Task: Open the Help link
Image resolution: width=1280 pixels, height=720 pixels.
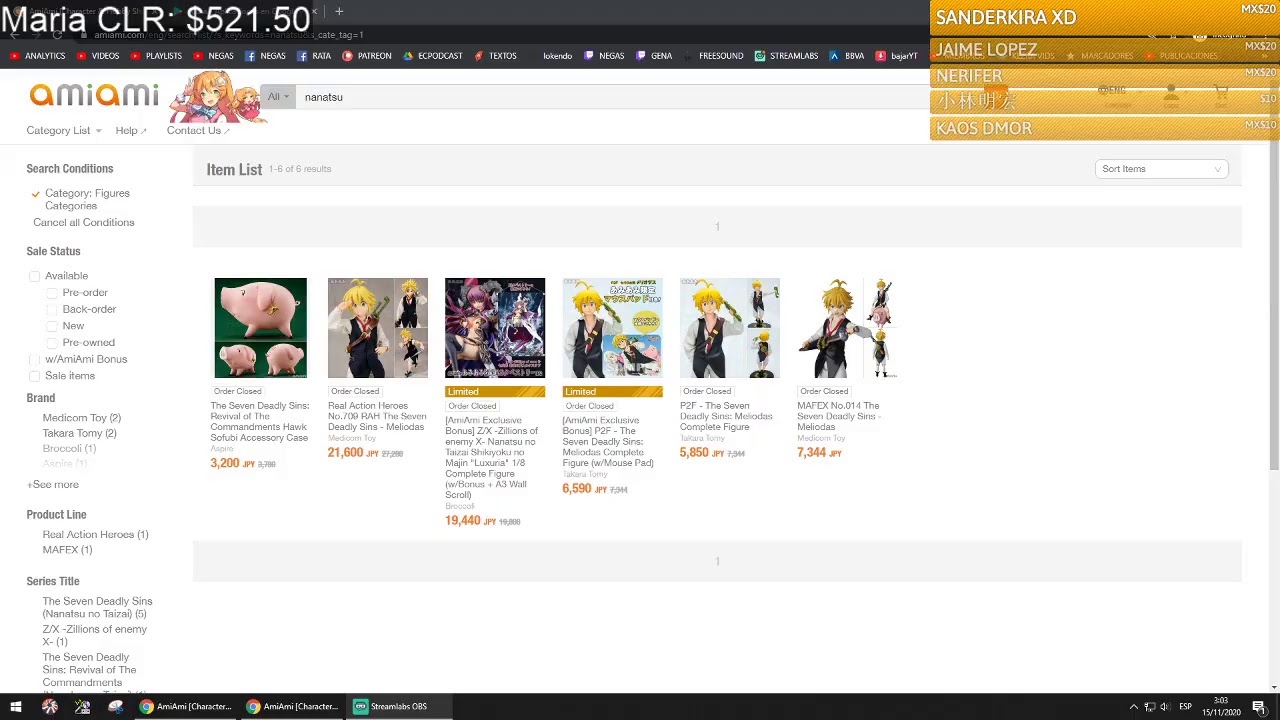Action: [131, 131]
